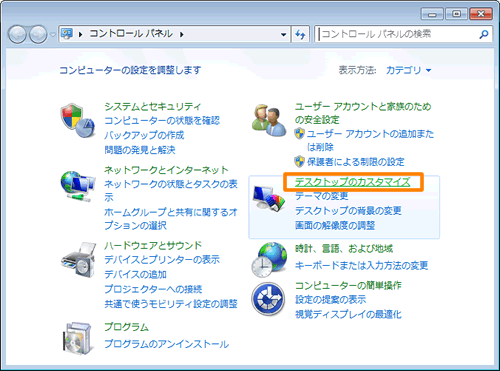This screenshot has height=371, width=500.
Task: Open コンピューターの簡単操作 link
Action: point(348,286)
